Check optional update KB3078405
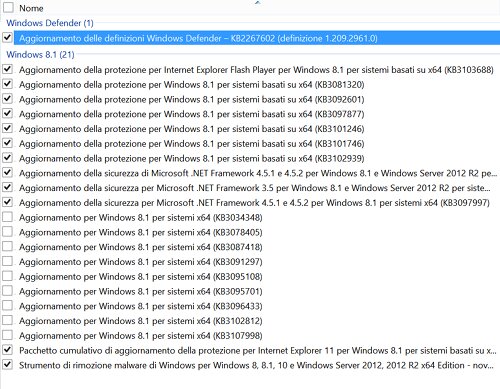This screenshot has width=500, height=389. coord(8,231)
